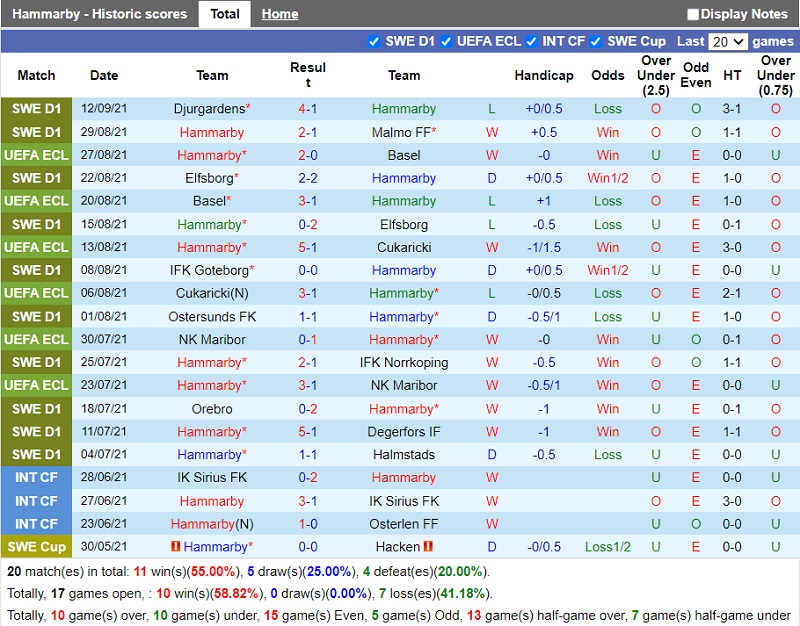Click the red card icon next to Hacken
This screenshot has height=626, width=800.
tap(429, 547)
